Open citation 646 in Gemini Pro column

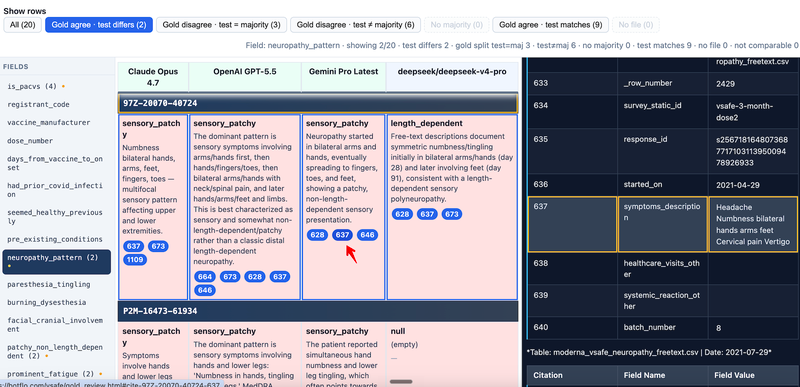(367, 235)
